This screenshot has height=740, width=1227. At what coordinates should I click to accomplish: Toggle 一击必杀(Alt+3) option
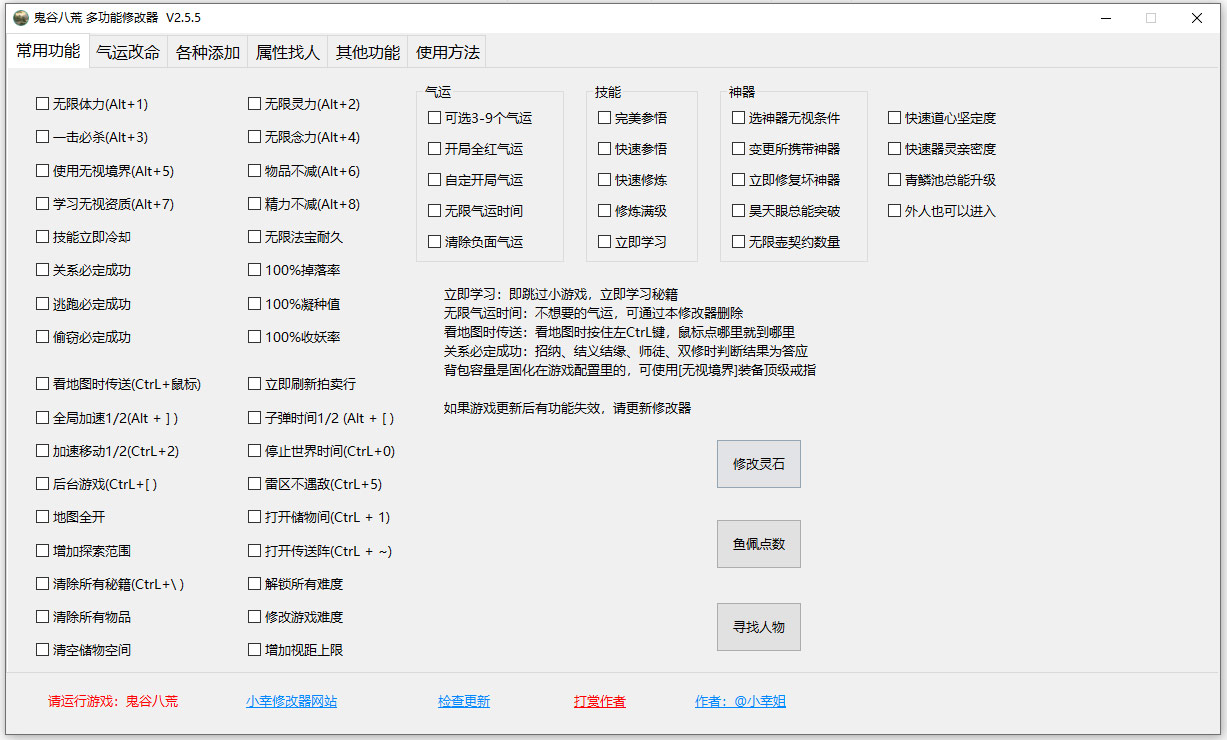coord(42,136)
